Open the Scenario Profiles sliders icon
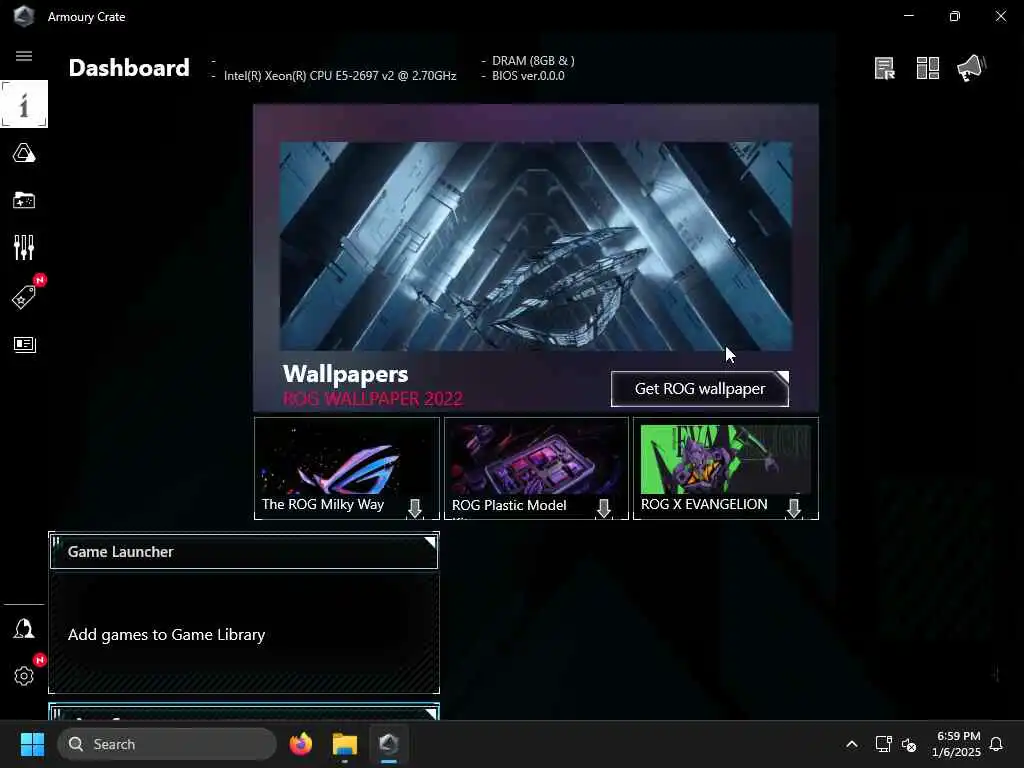This screenshot has width=1024, height=768. pyautogui.click(x=24, y=248)
